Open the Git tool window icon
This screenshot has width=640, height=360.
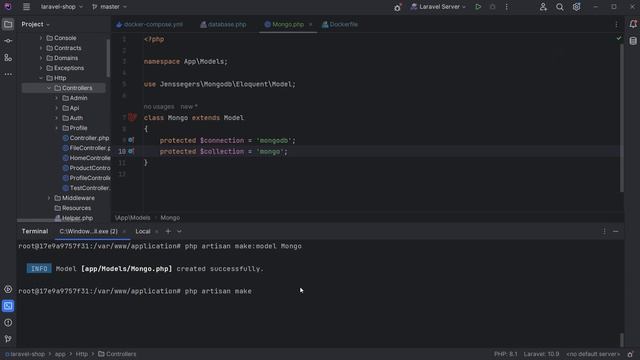[x=8, y=339]
